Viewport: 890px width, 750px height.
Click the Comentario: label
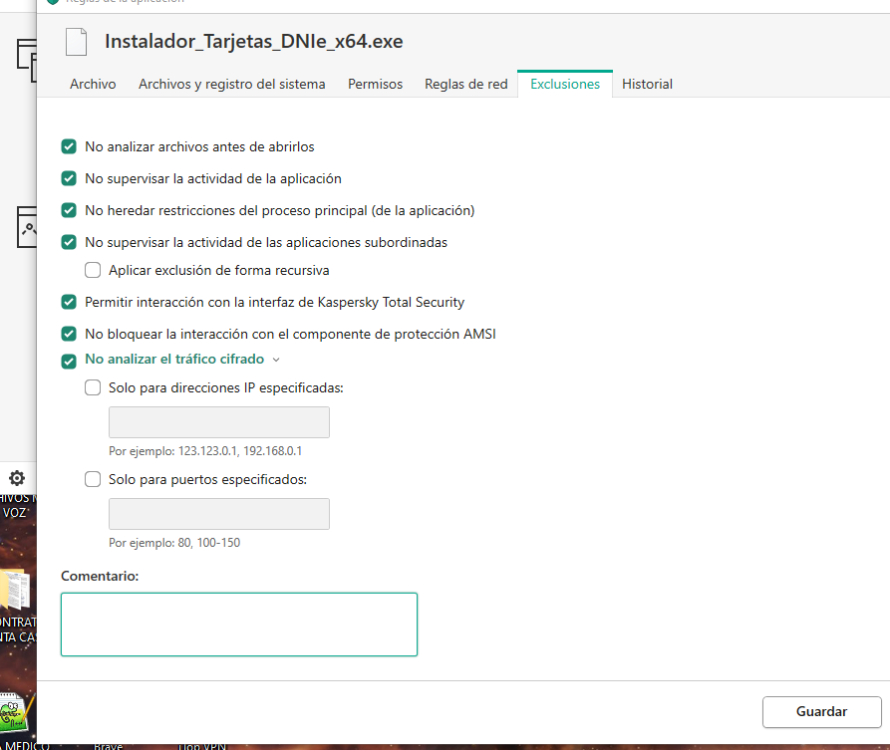click(100, 576)
